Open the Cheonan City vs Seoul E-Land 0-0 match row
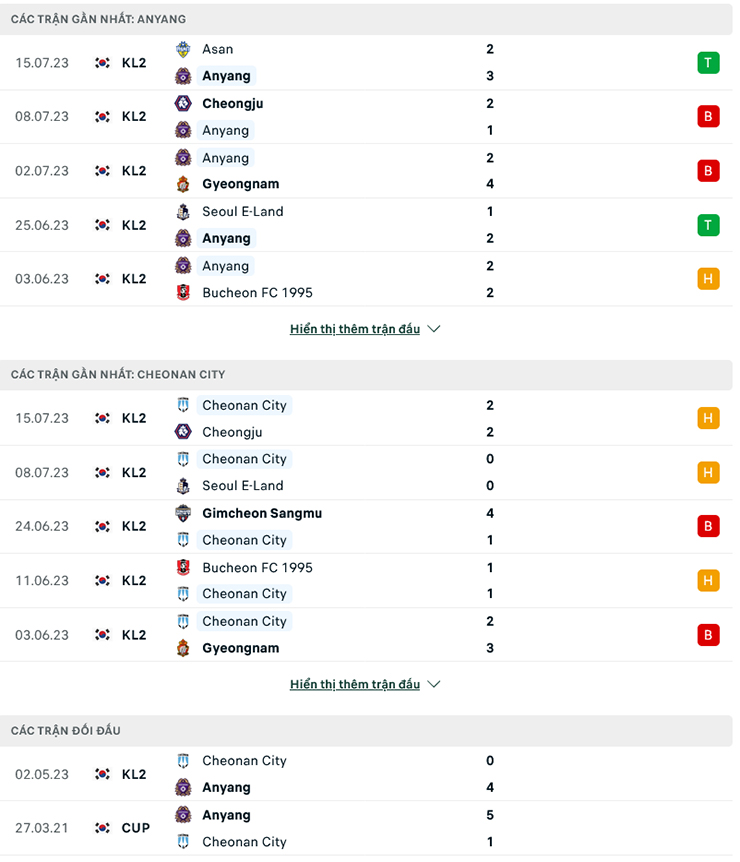 click(x=400, y=472)
